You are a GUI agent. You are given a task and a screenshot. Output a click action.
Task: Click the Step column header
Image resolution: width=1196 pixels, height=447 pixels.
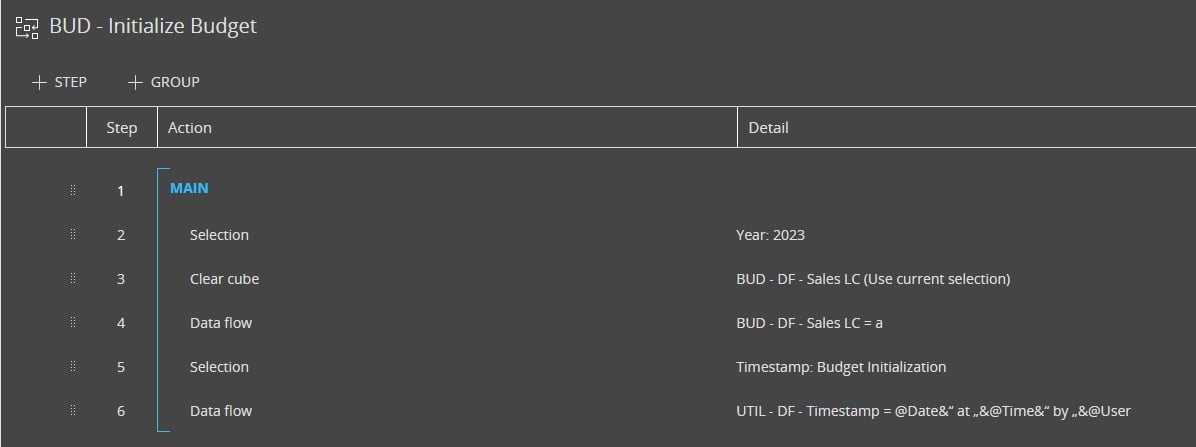[121, 128]
